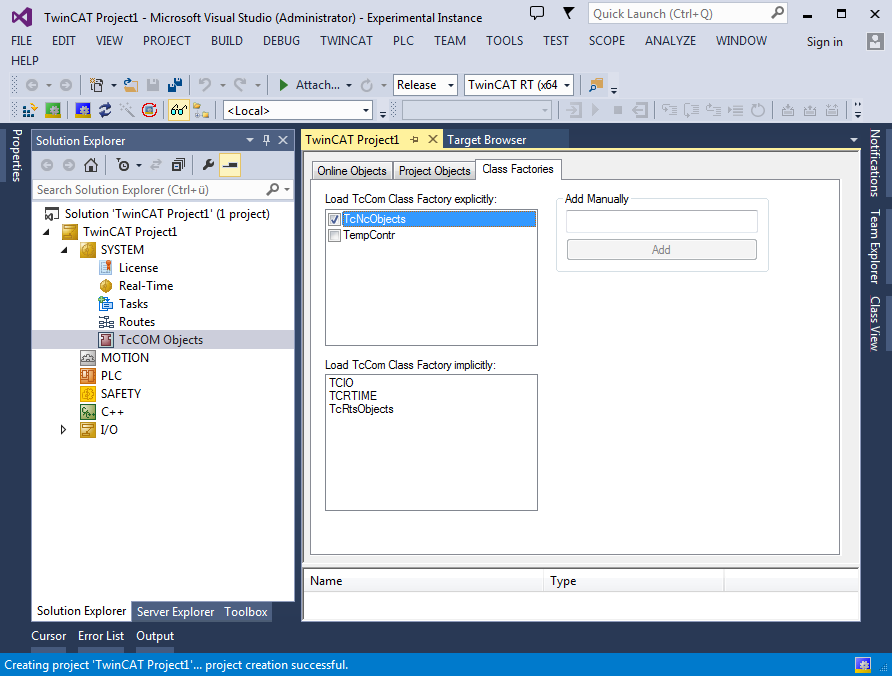892x676 pixels.
Task: Click the user account avatar icon
Action: click(x=874, y=41)
